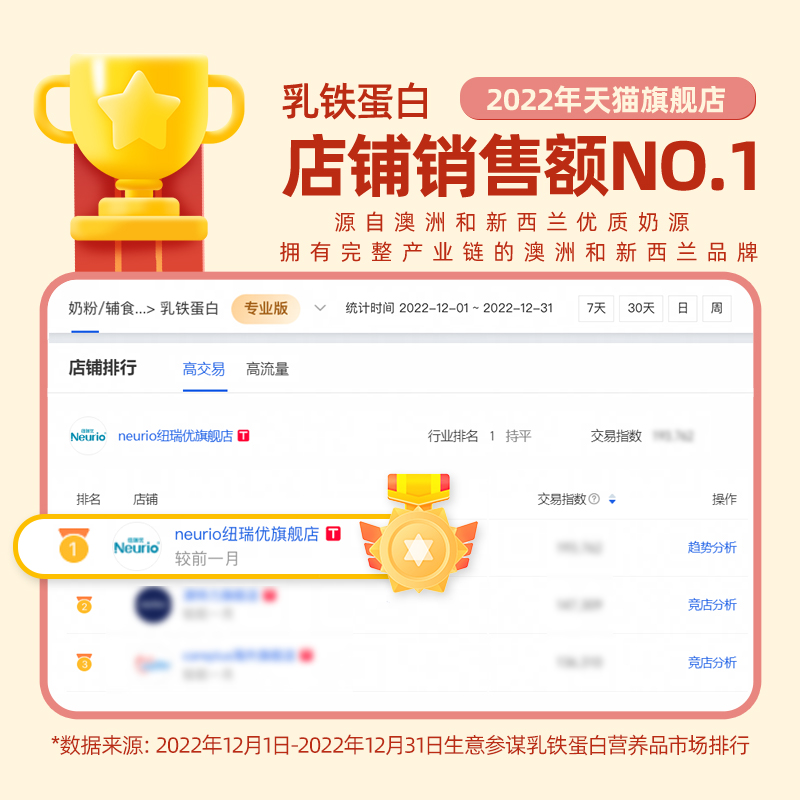
Task: Switch to the 高流量 tab
Action: [267, 369]
